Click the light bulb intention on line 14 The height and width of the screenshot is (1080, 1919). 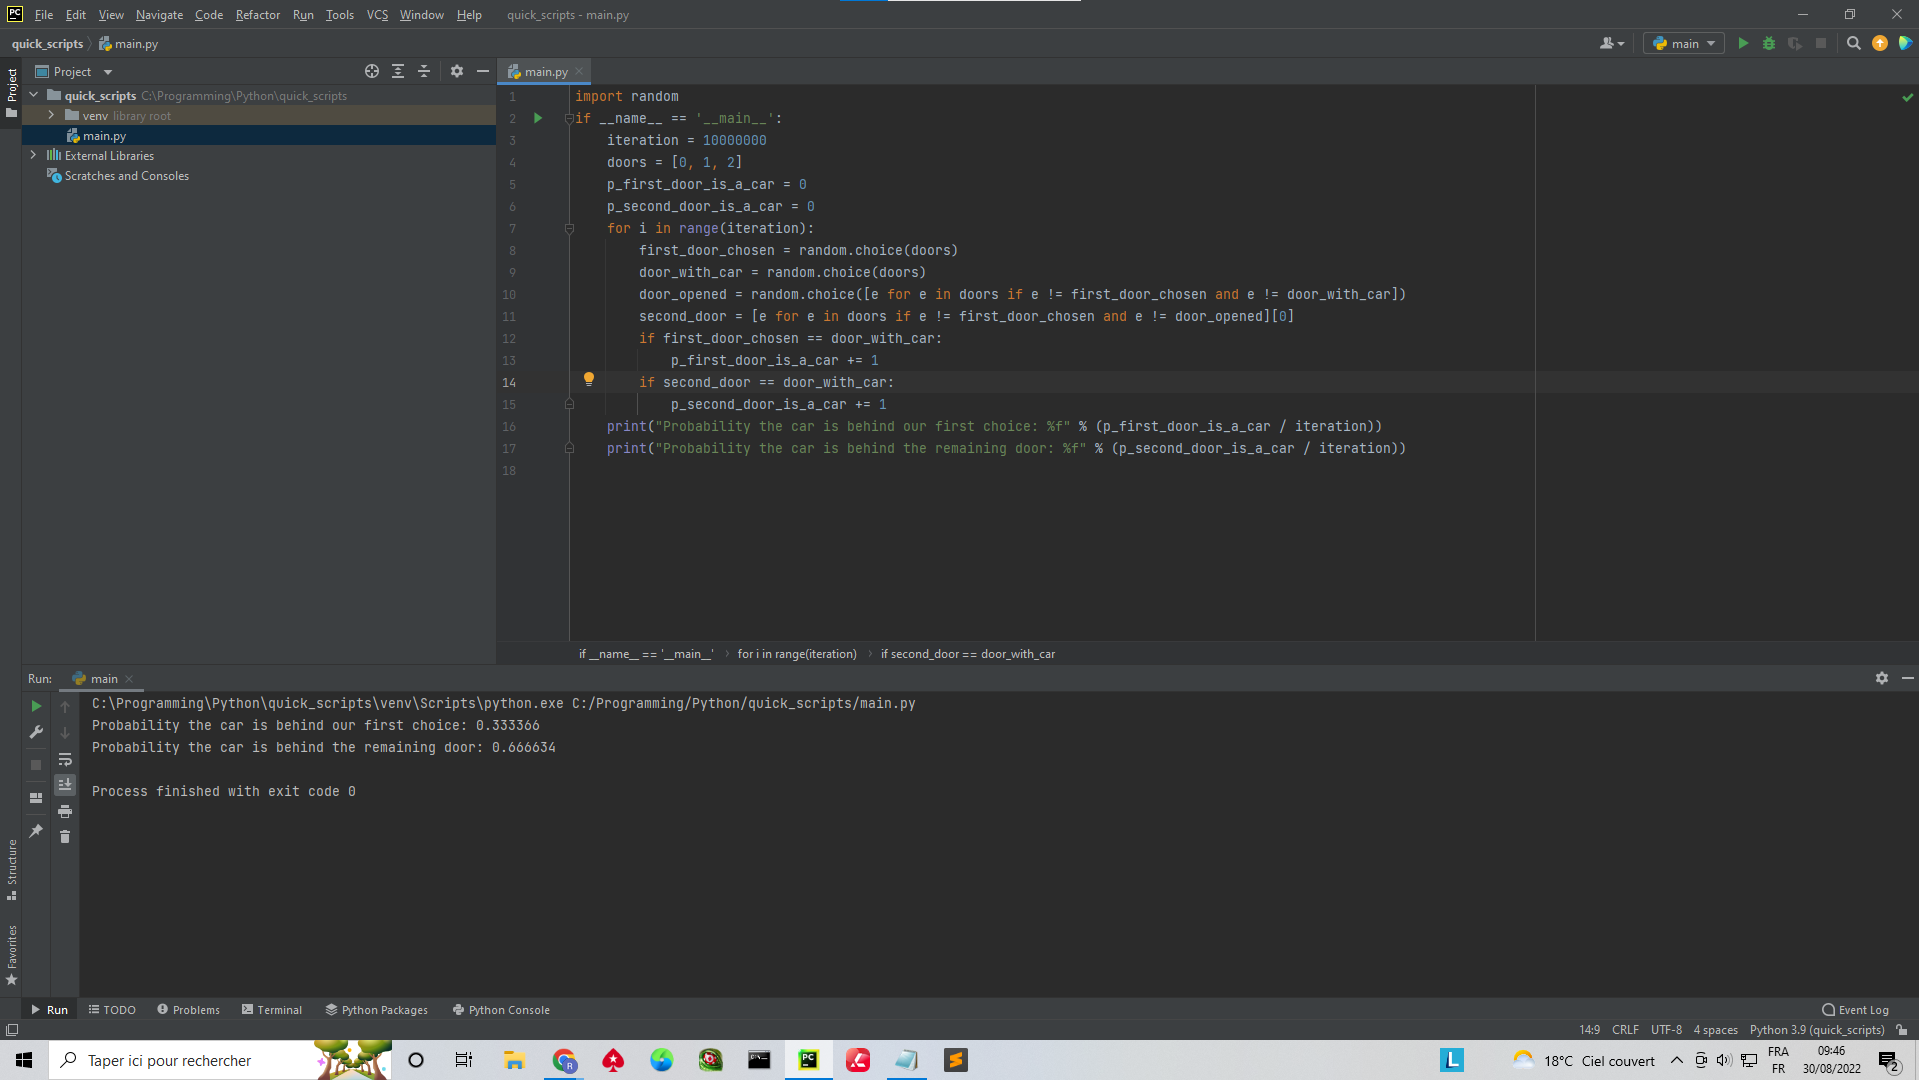coord(589,379)
